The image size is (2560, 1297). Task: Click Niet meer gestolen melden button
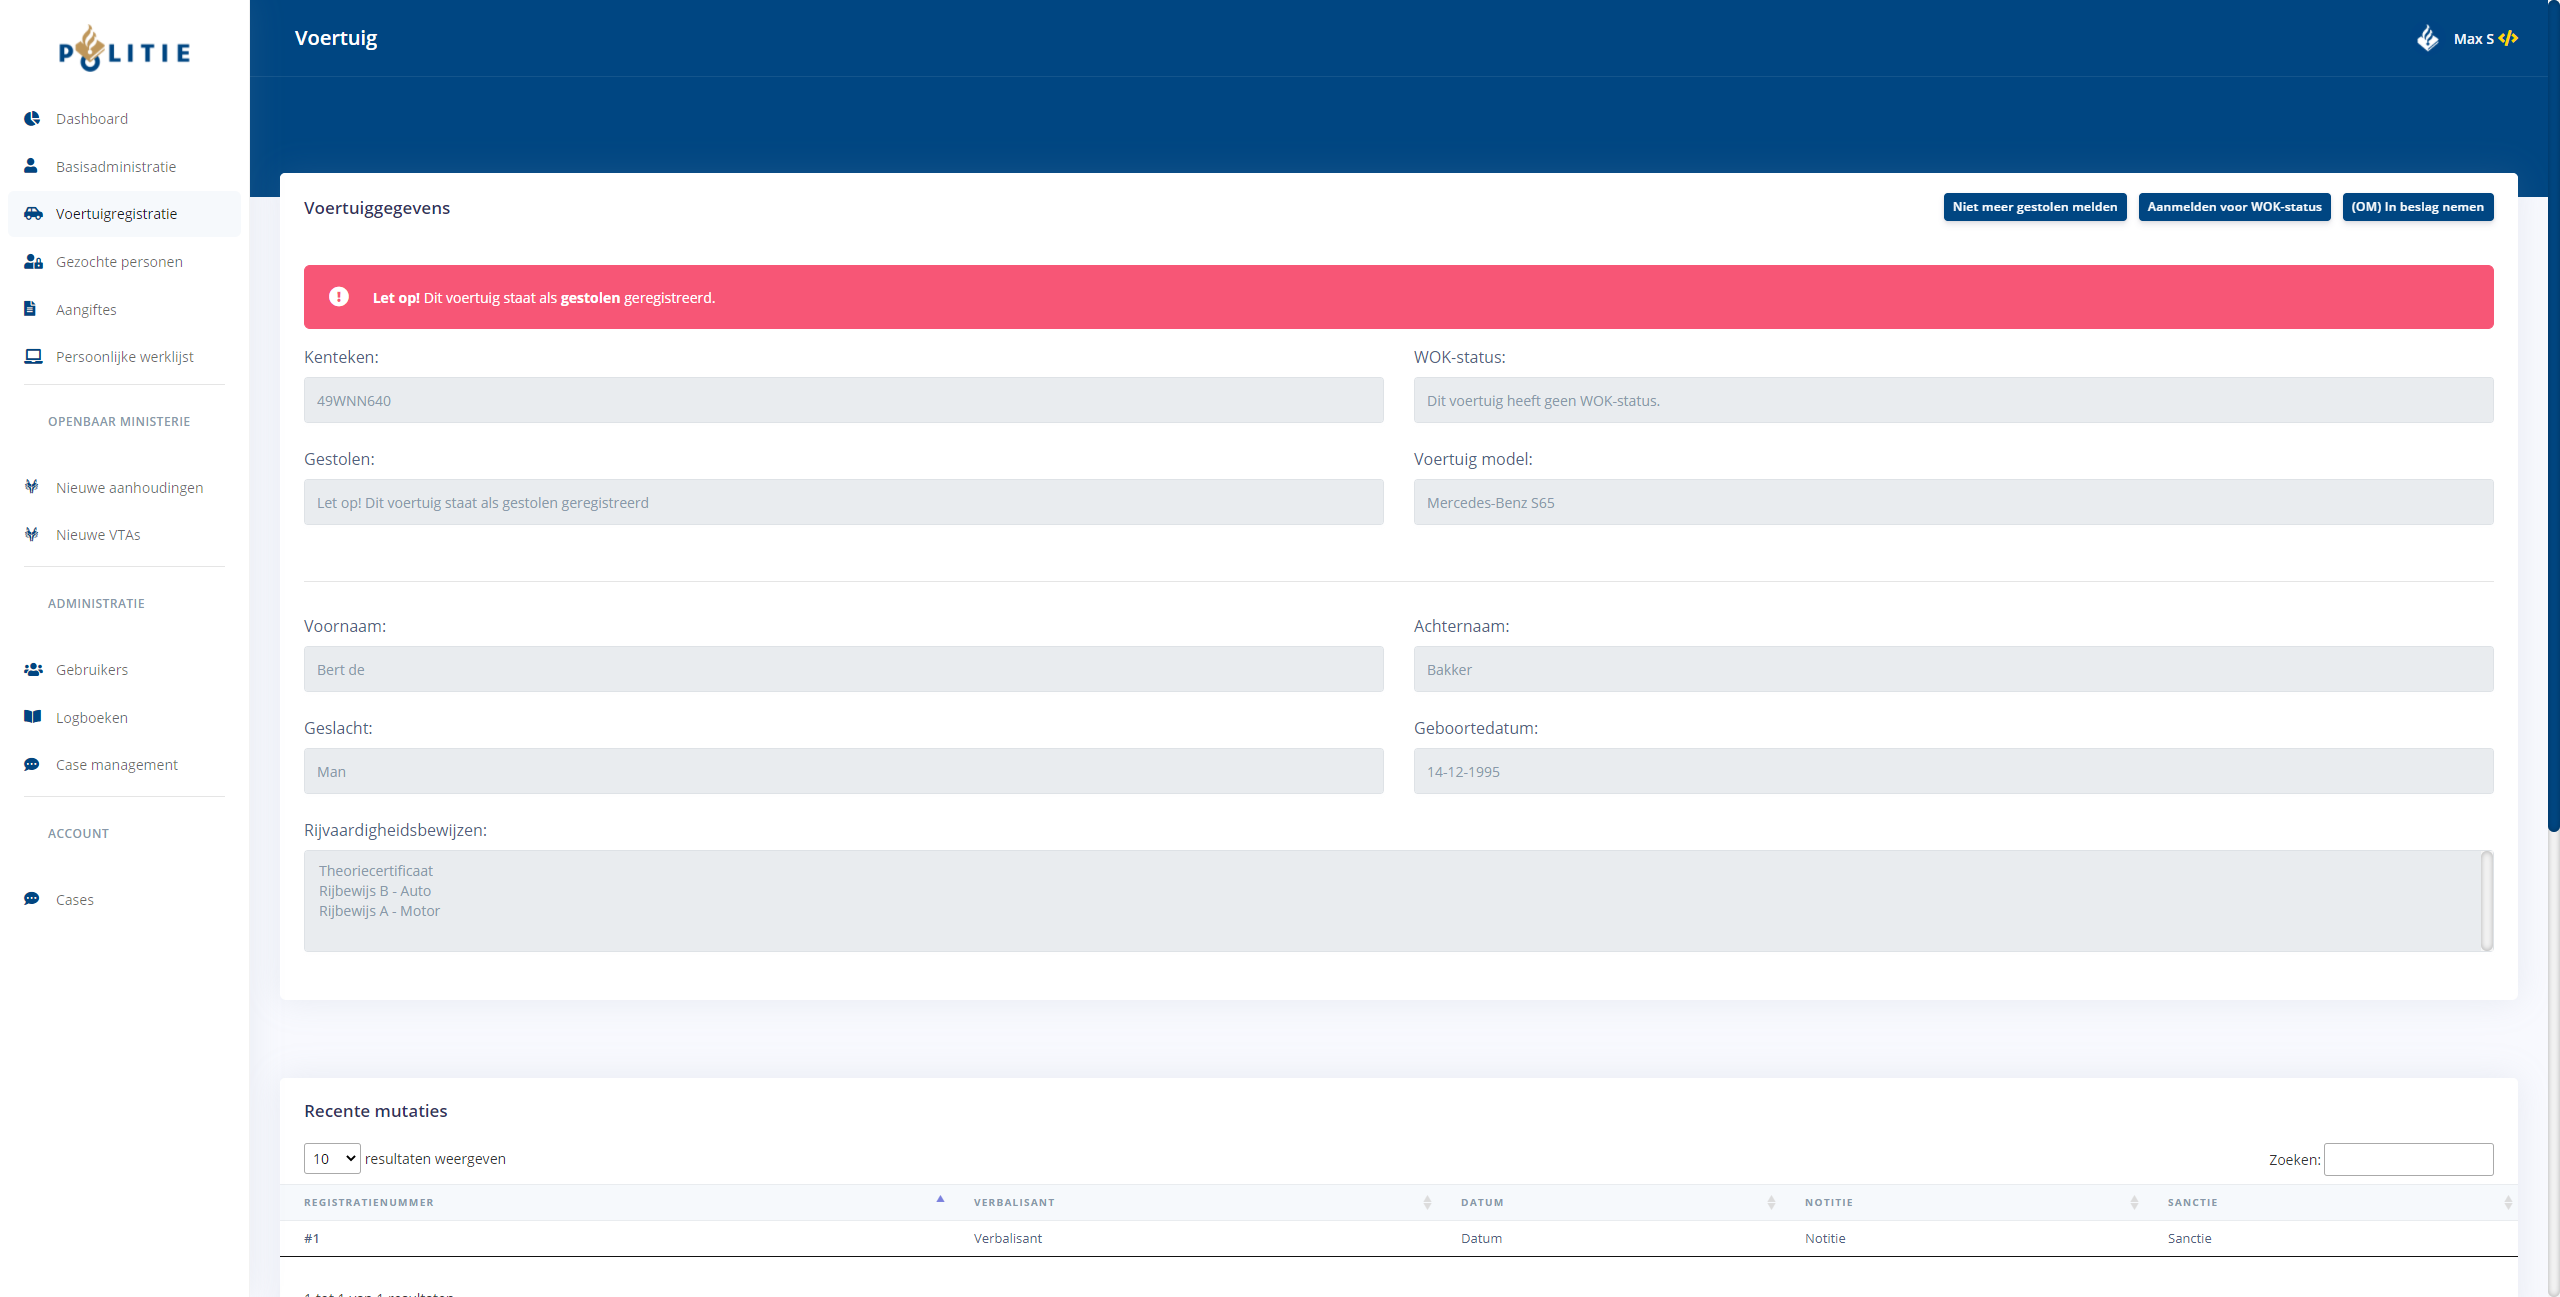[2034, 207]
